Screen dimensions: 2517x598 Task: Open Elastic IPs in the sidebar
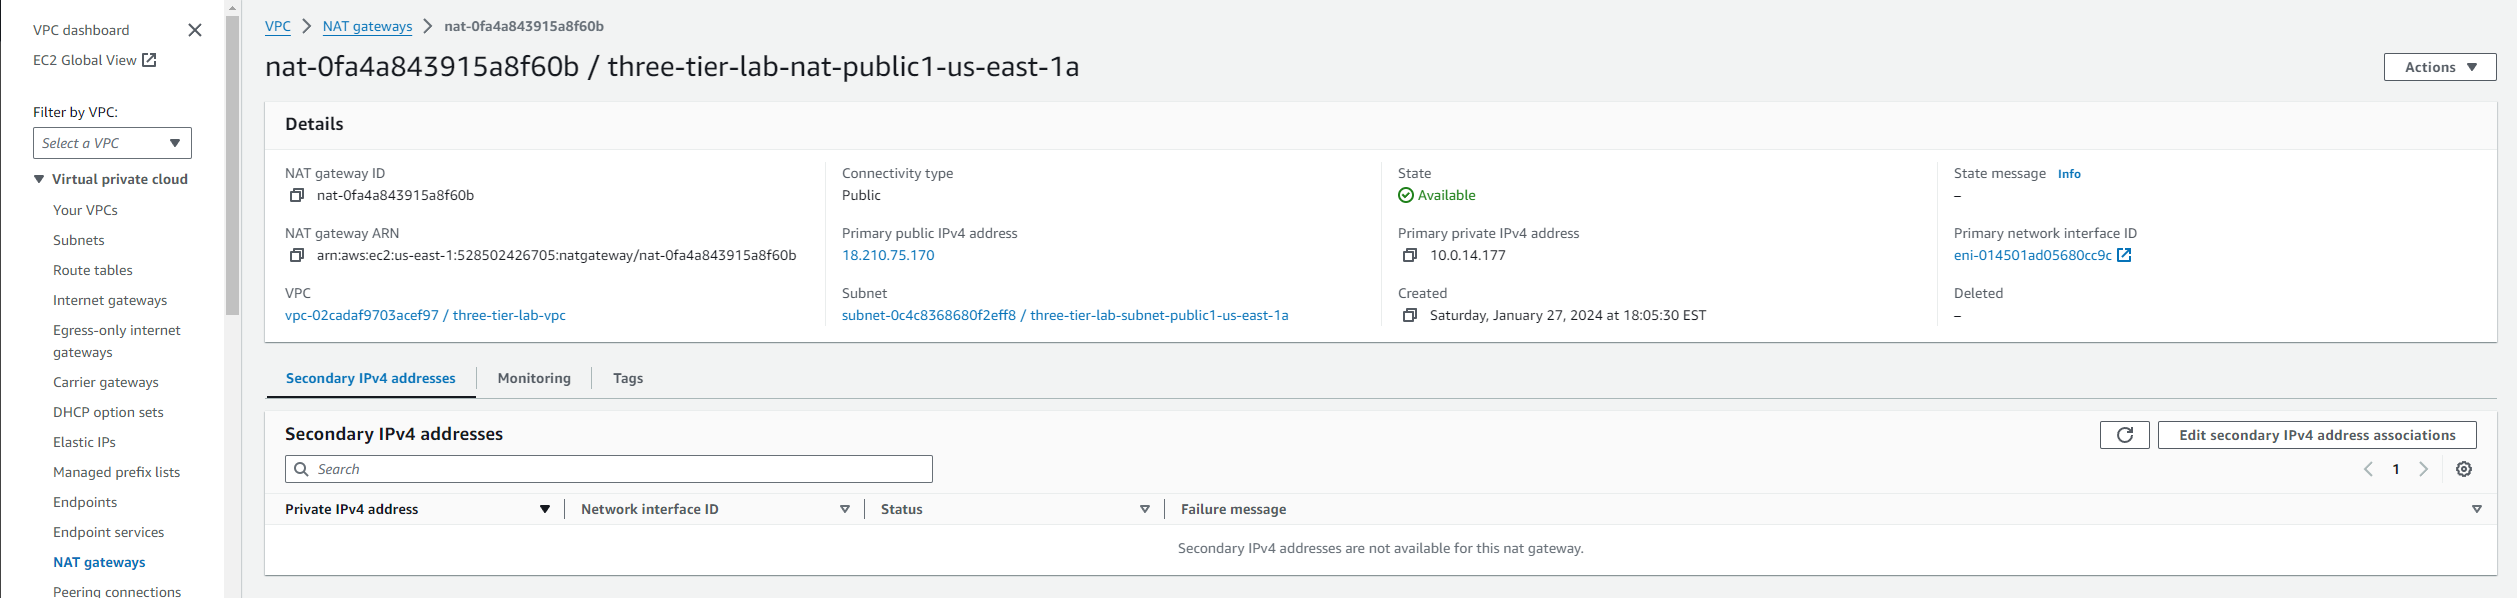(84, 442)
